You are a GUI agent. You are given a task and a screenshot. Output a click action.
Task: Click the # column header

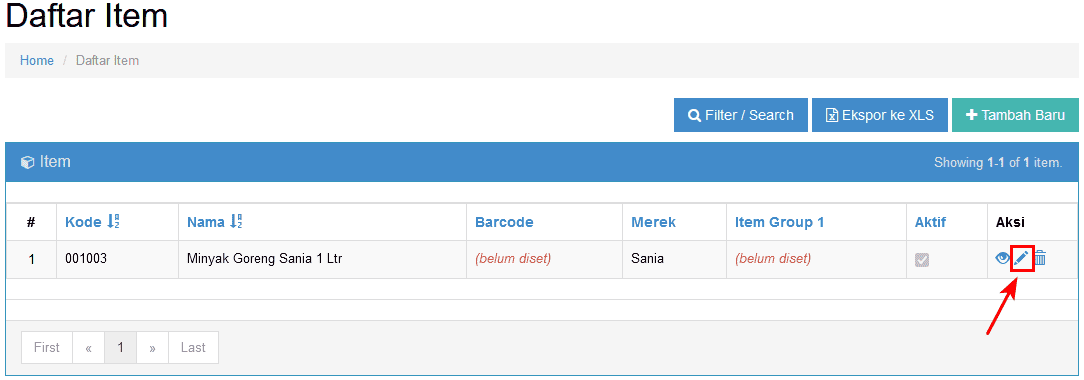31,222
